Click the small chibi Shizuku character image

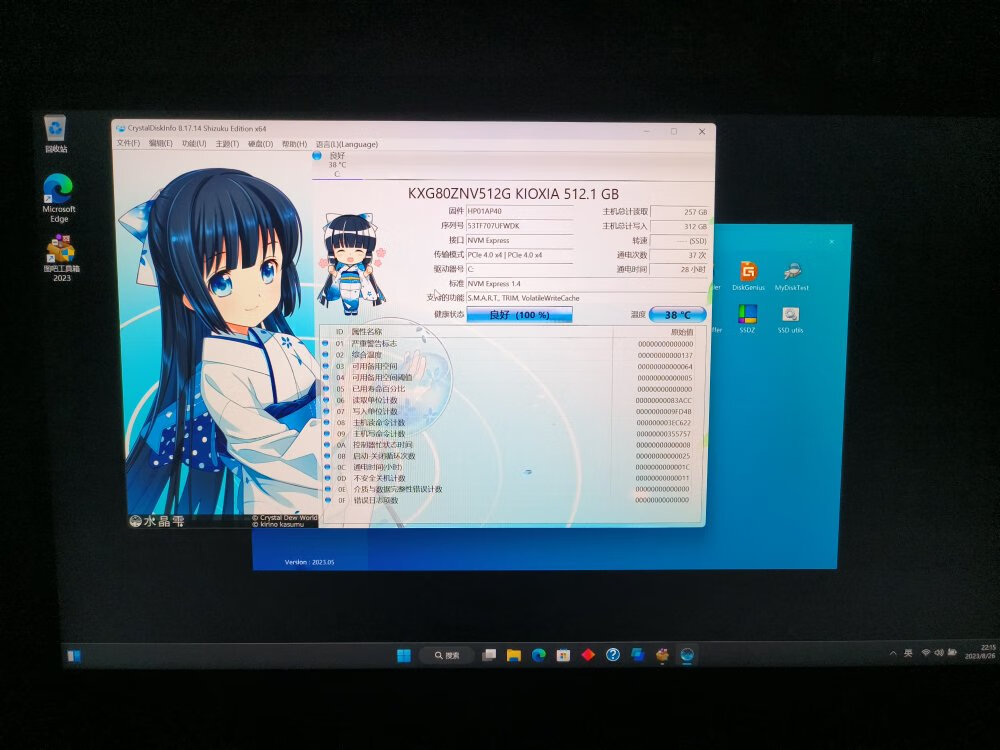click(x=352, y=264)
